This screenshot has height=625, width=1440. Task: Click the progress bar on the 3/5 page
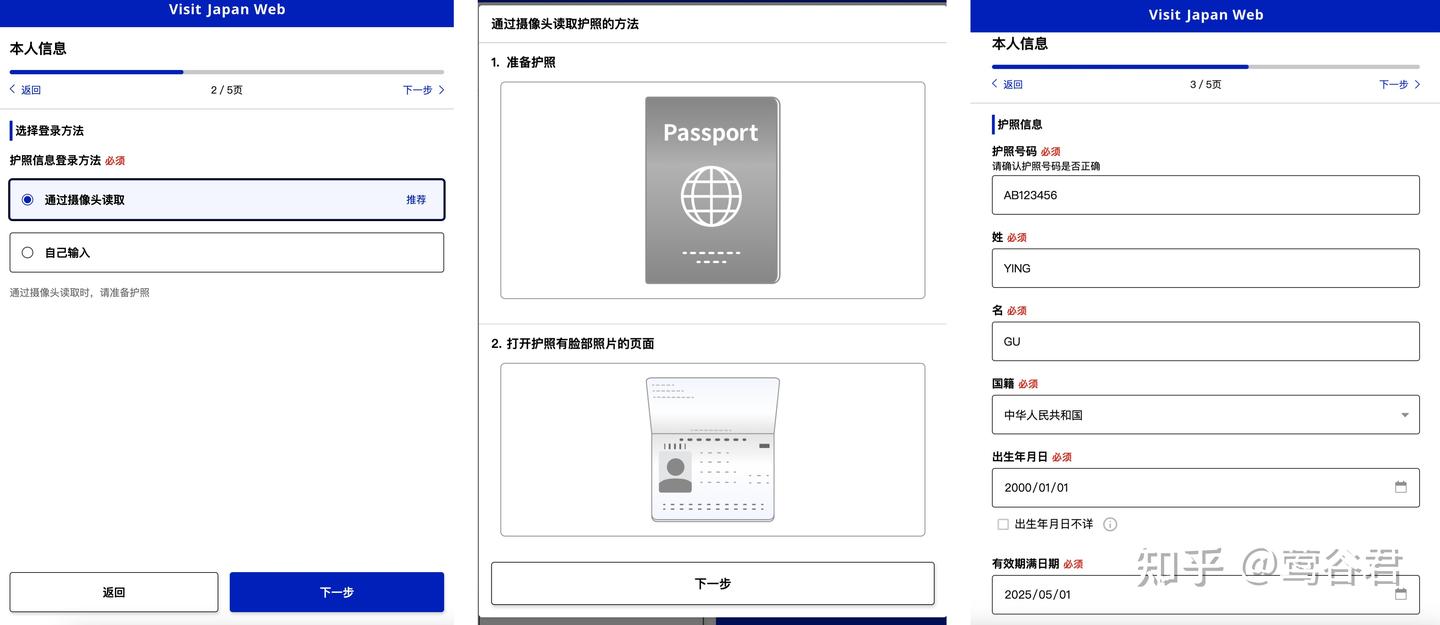[x=1205, y=66]
